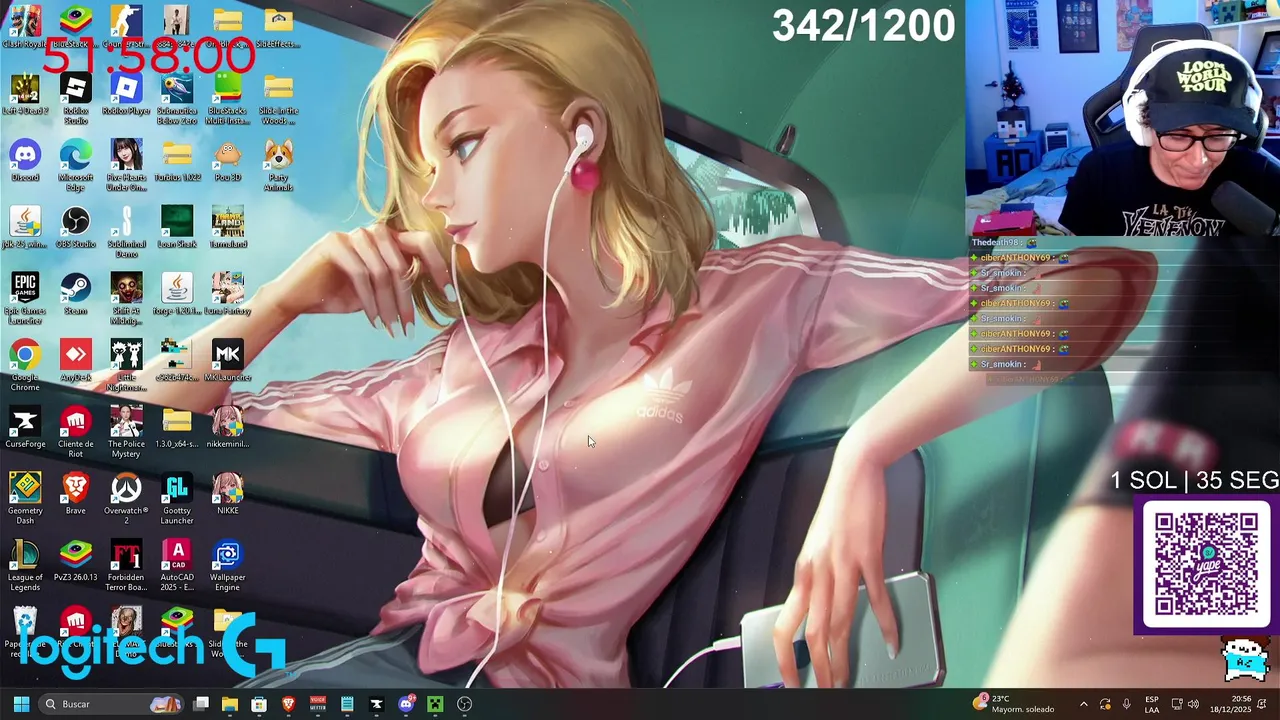Open the Overwatch 2 desktop shortcut
Viewport: 1280px width, 720px height.
pyautogui.click(x=126, y=499)
